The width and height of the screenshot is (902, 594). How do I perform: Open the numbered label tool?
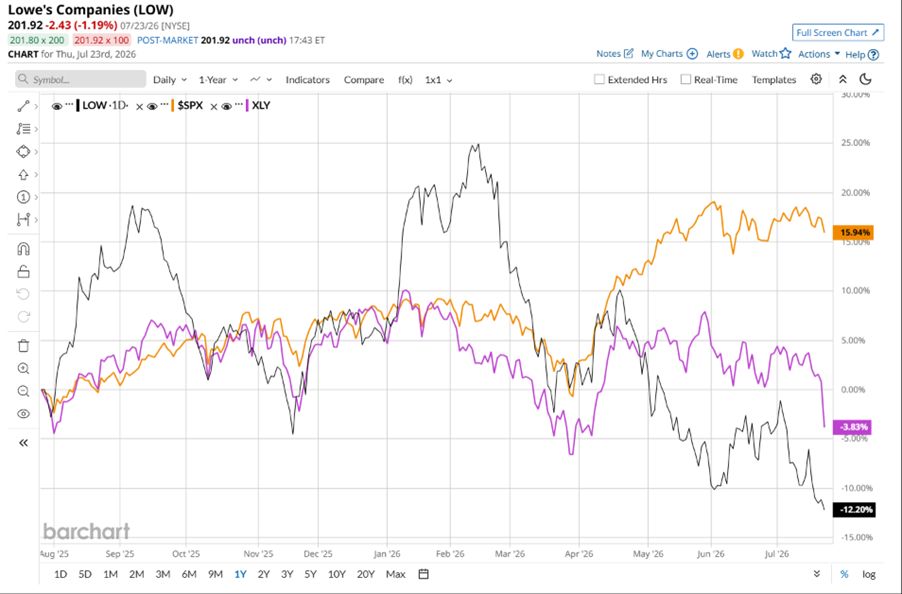coord(23,197)
